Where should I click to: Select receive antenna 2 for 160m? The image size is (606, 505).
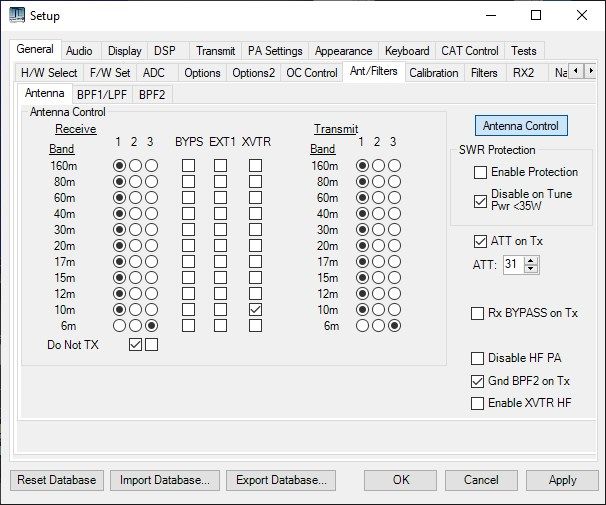136,165
